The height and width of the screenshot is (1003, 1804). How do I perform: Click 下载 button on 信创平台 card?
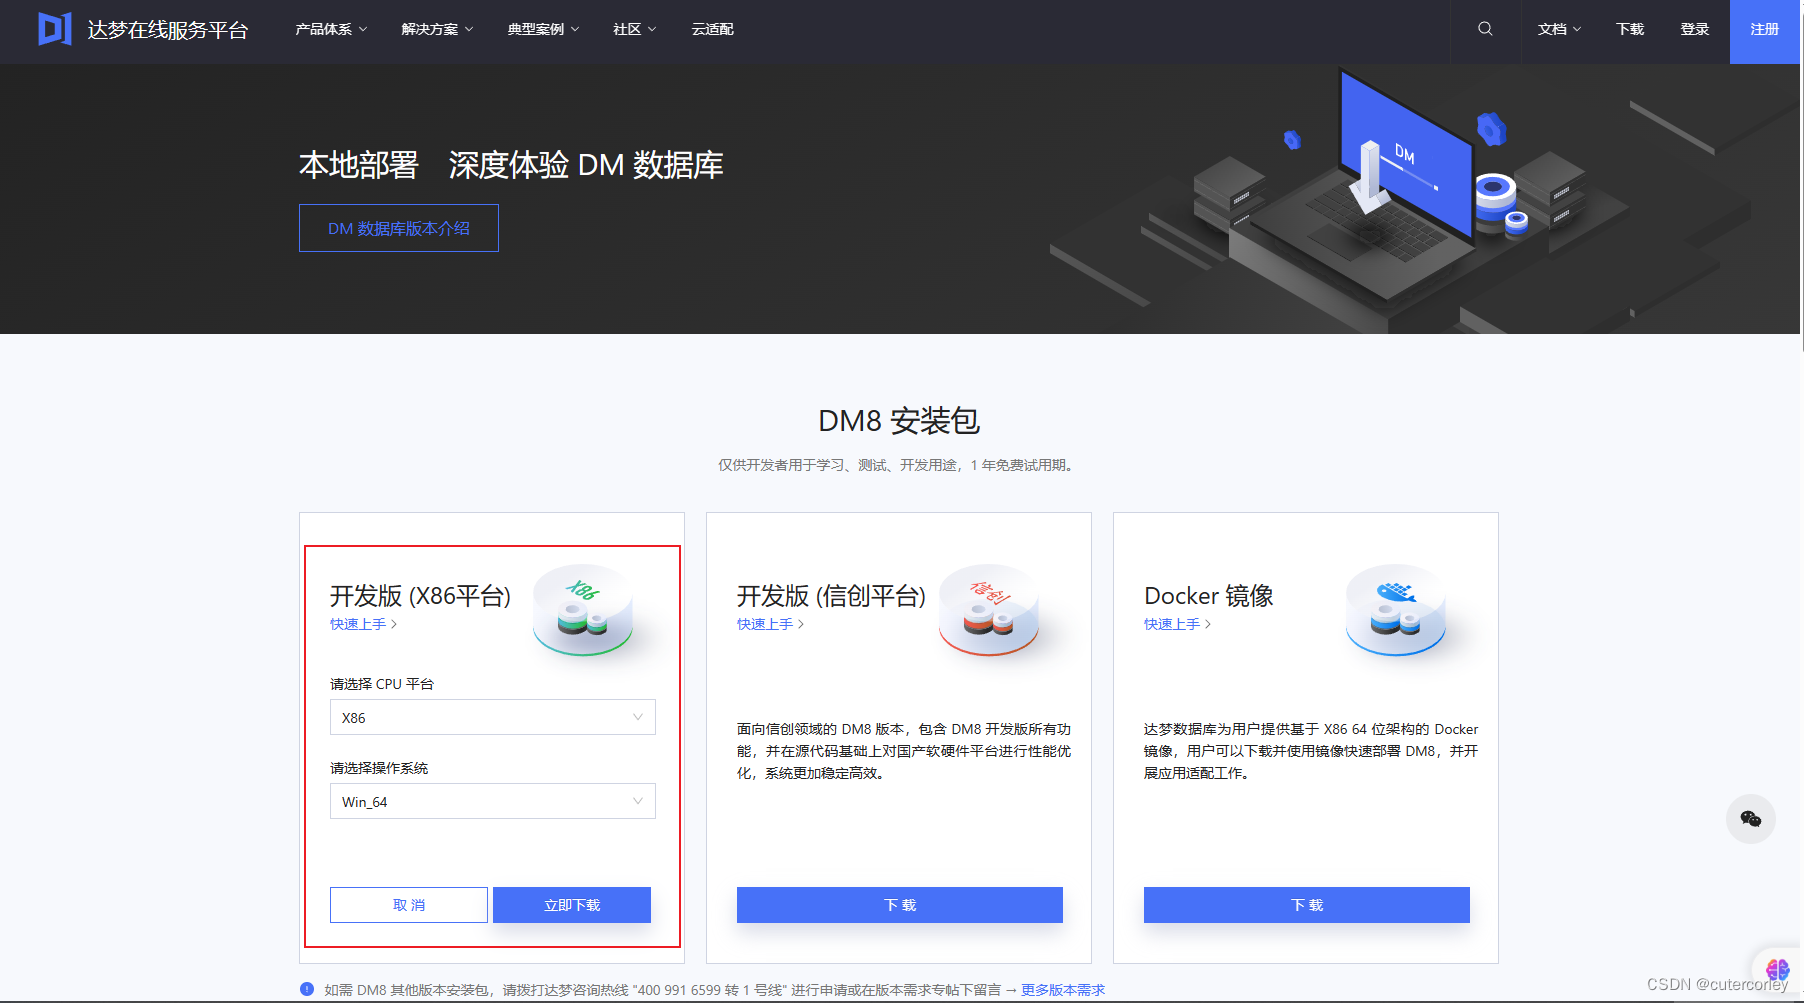900,905
